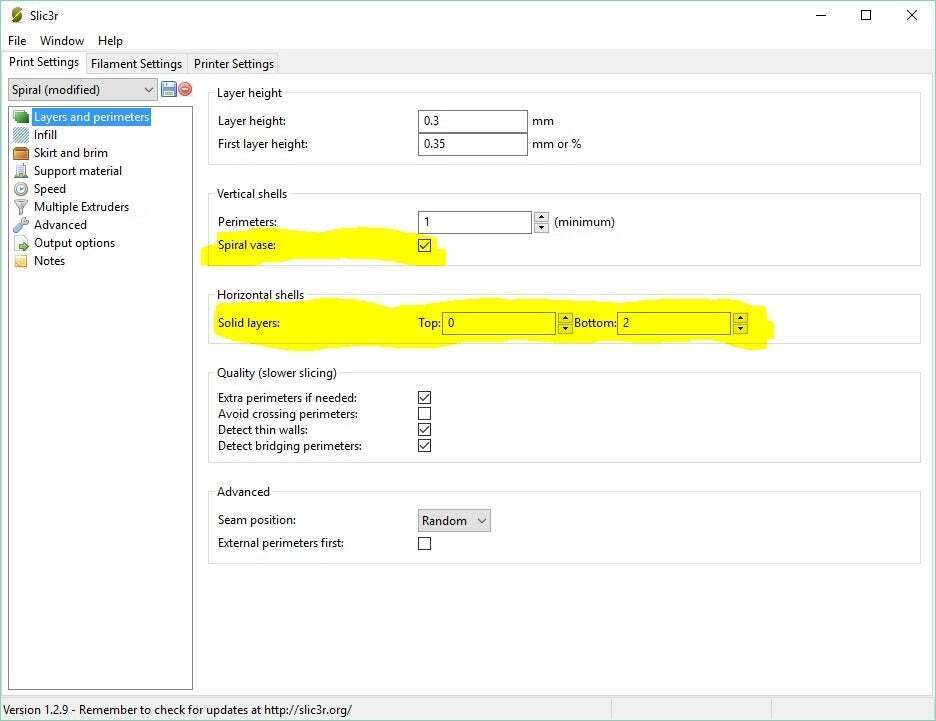Maximize the Slic3r window
Viewport: 936px width, 721px height.
pos(866,15)
